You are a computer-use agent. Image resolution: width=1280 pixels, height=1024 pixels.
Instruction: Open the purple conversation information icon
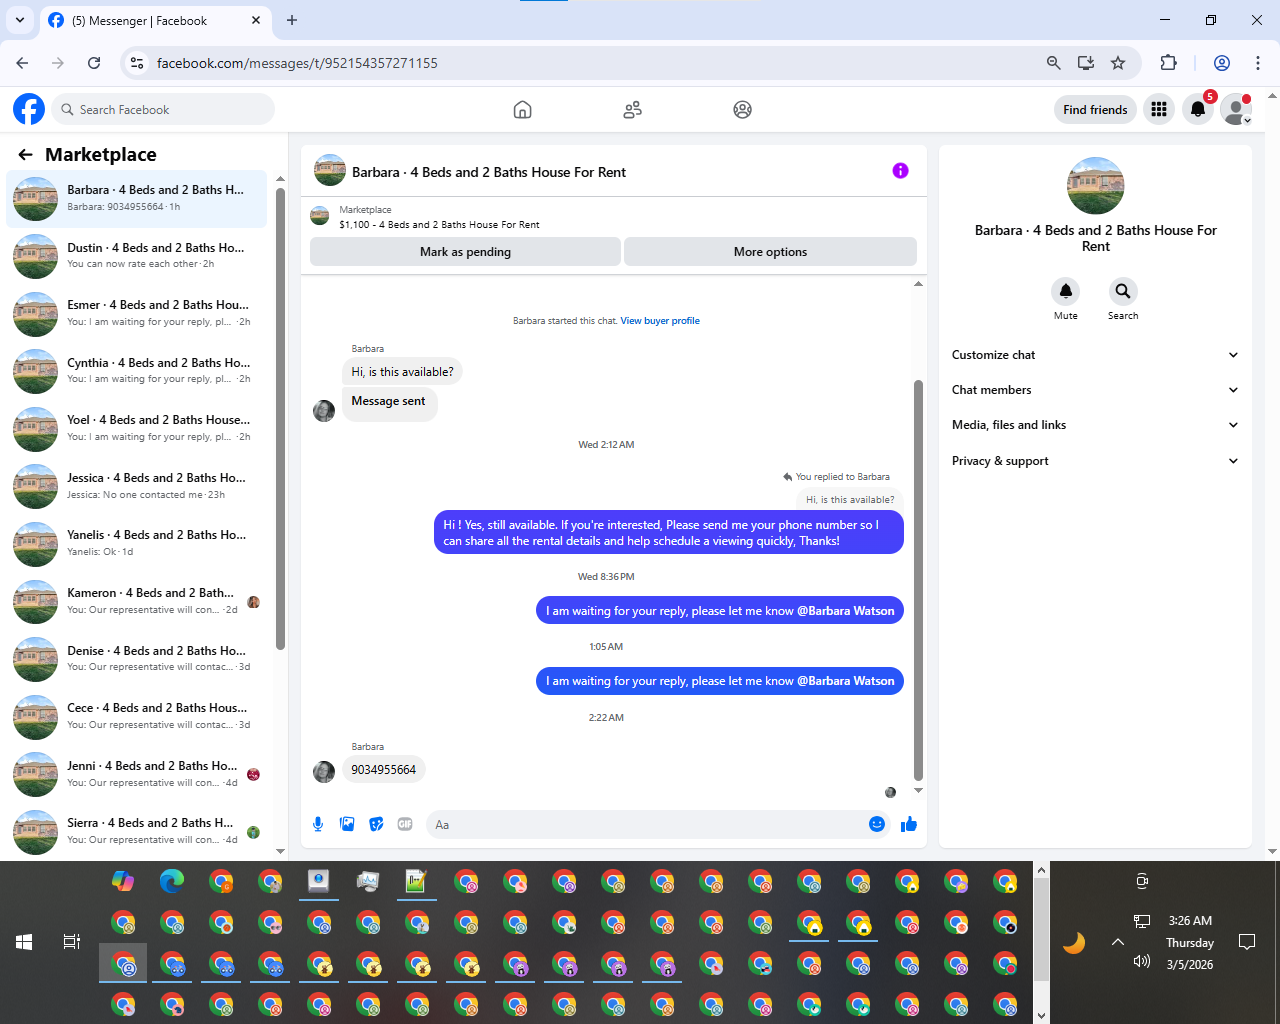coord(900,171)
